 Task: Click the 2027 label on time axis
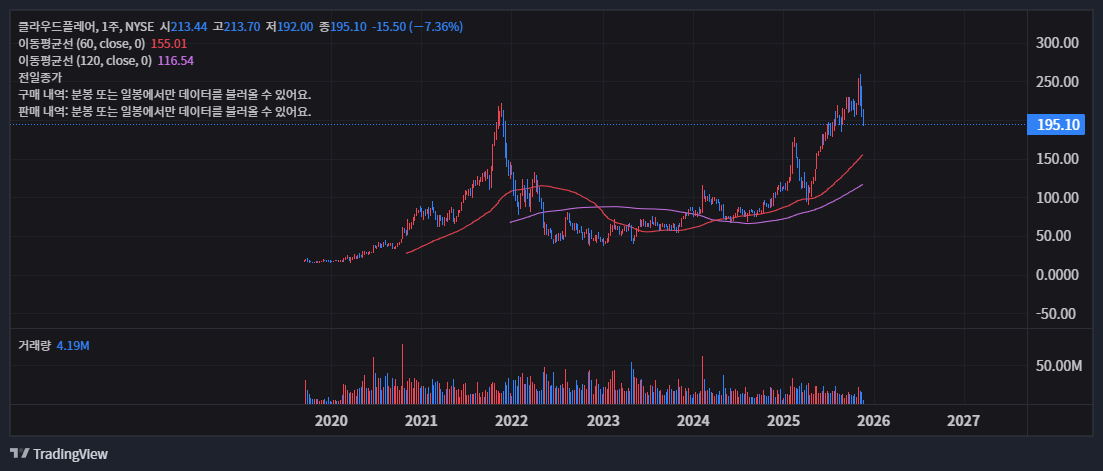(x=963, y=420)
